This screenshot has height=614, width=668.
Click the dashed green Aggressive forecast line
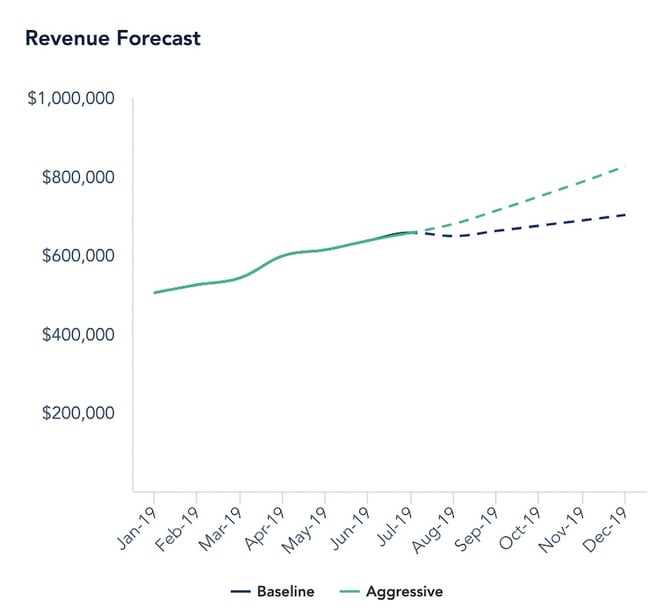(x=540, y=197)
